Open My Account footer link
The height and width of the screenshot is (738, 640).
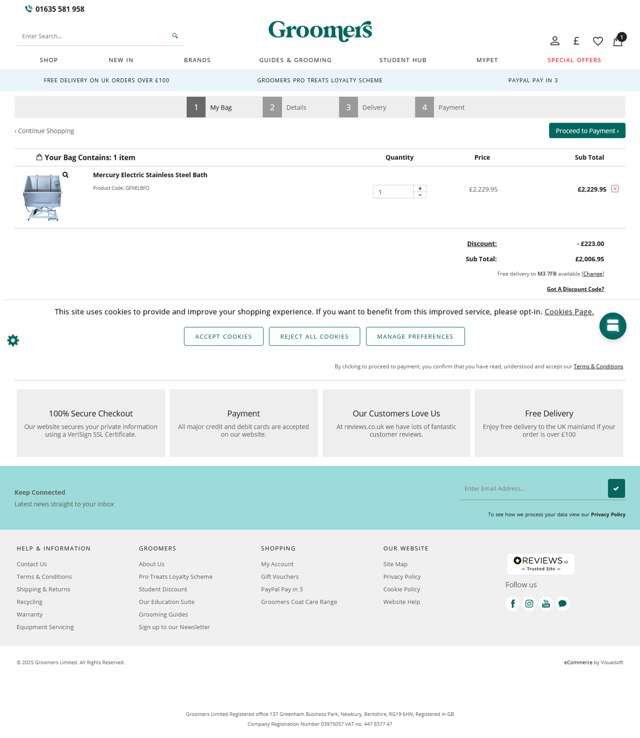point(277,564)
